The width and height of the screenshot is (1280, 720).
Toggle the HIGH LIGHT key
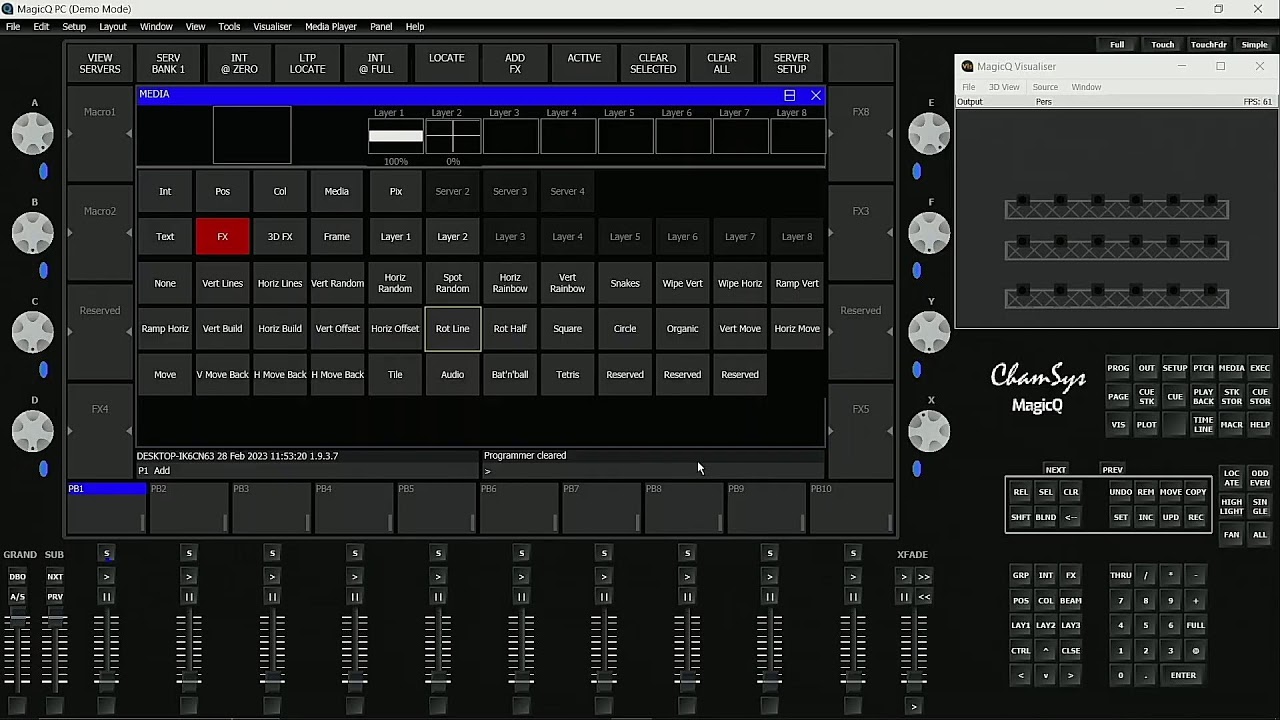tap(1231, 507)
